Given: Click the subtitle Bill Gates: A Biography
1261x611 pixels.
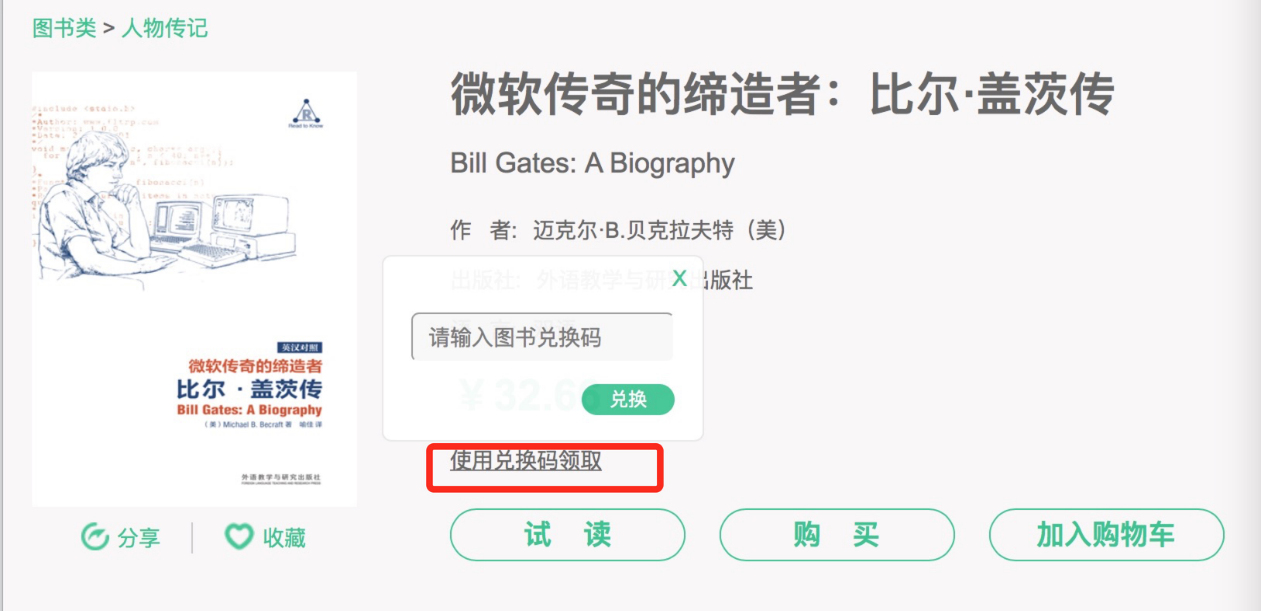Looking at the screenshot, I should coord(592,163).
